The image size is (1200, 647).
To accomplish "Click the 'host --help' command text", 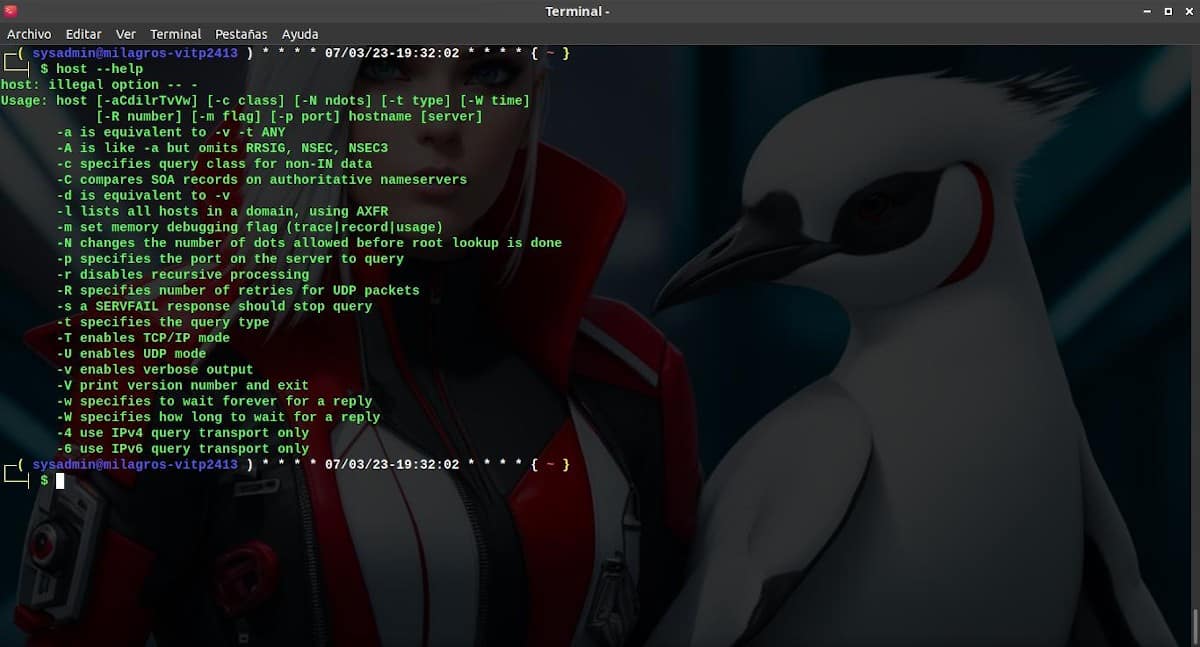I will click(x=99, y=69).
